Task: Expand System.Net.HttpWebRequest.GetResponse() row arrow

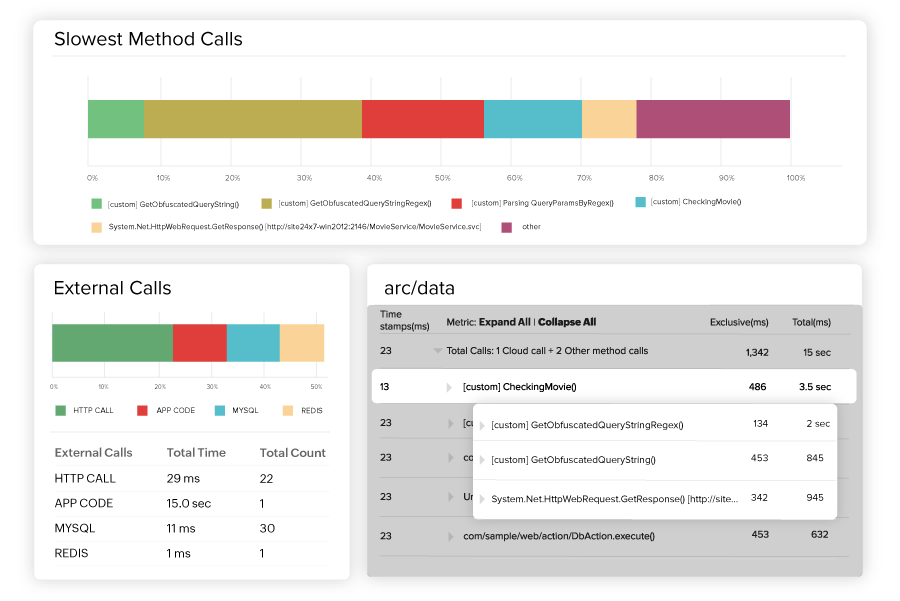Action: [482, 499]
